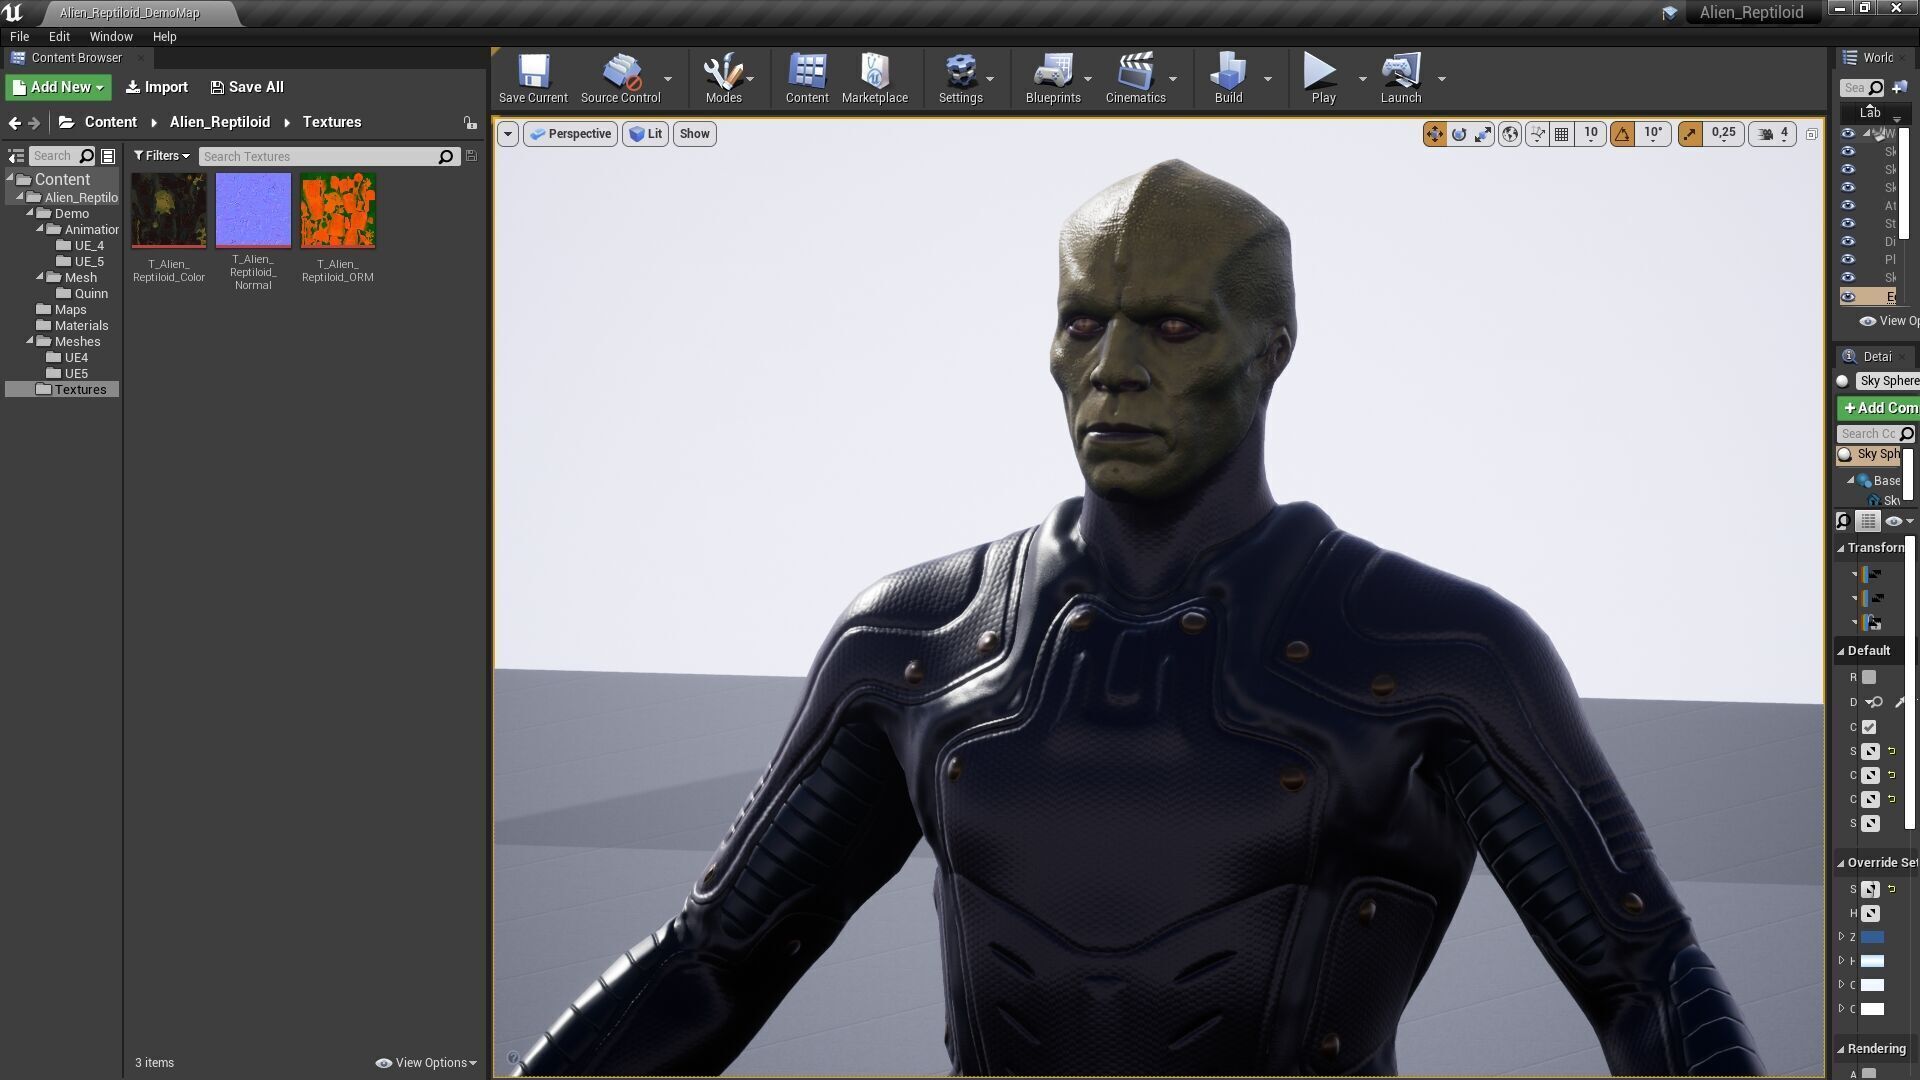The image size is (1920, 1080).
Task: Open the rotation snap 10° dropdown
Action: 1653,134
